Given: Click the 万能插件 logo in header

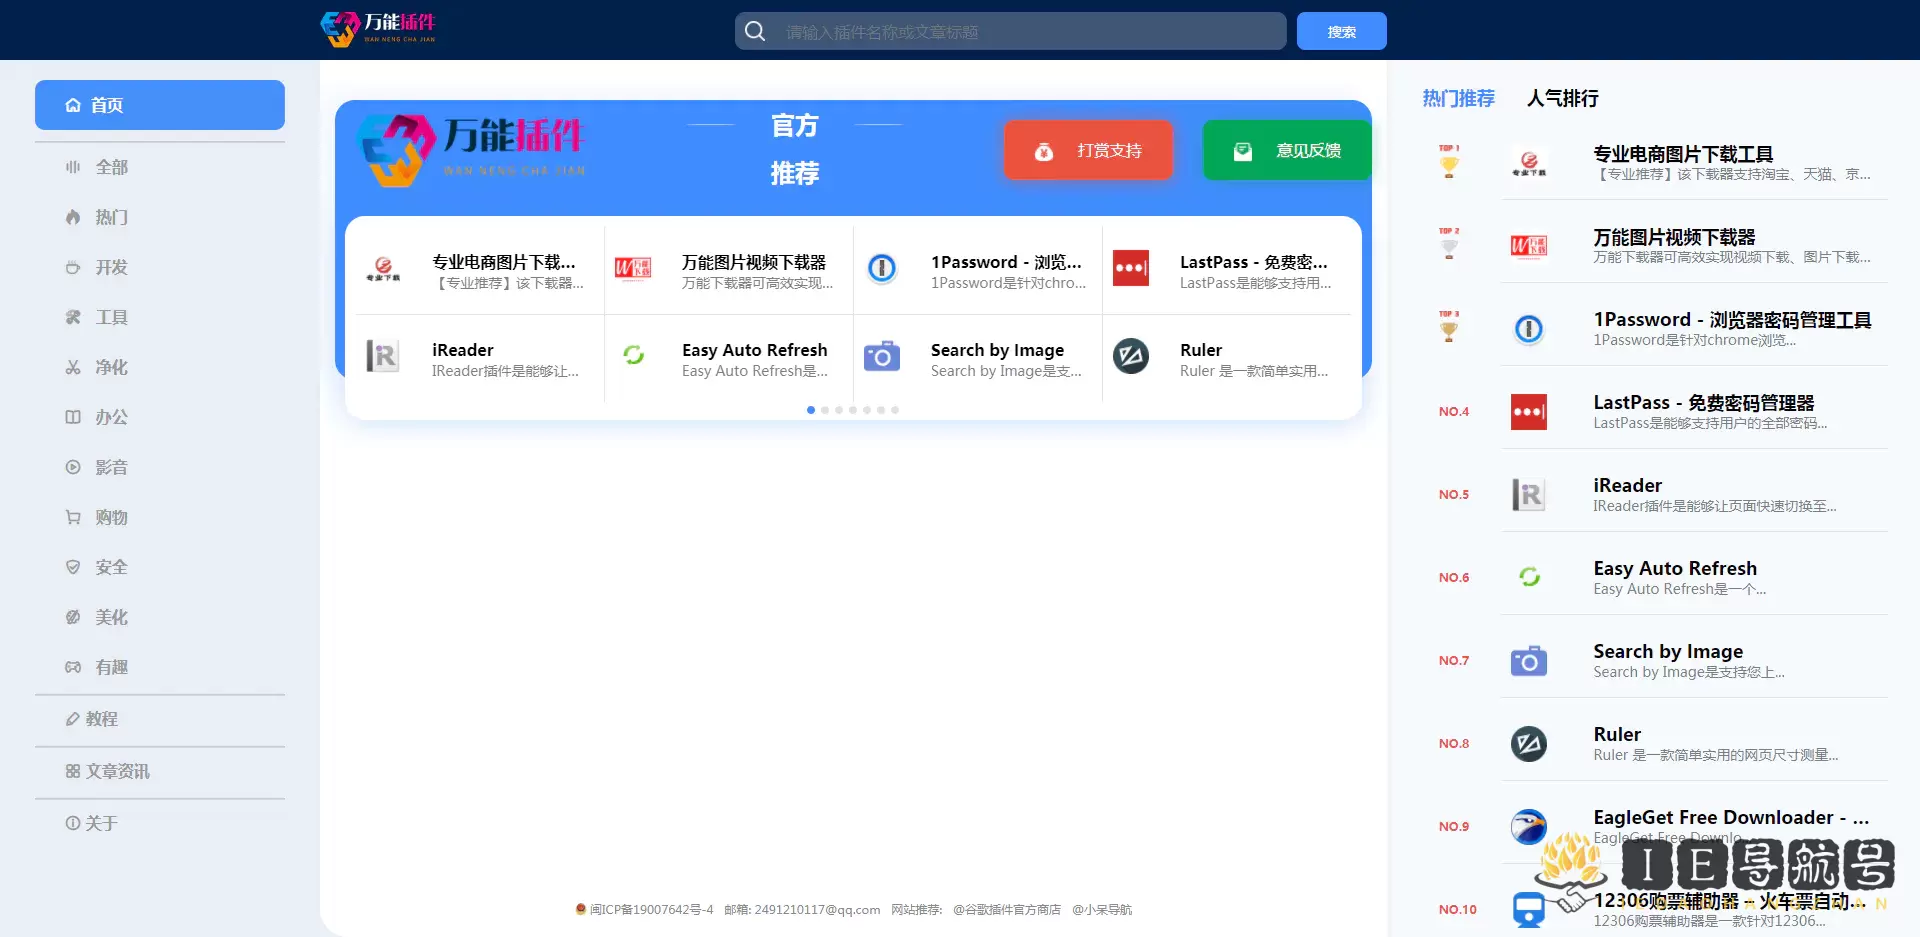Looking at the screenshot, I should coord(378,28).
